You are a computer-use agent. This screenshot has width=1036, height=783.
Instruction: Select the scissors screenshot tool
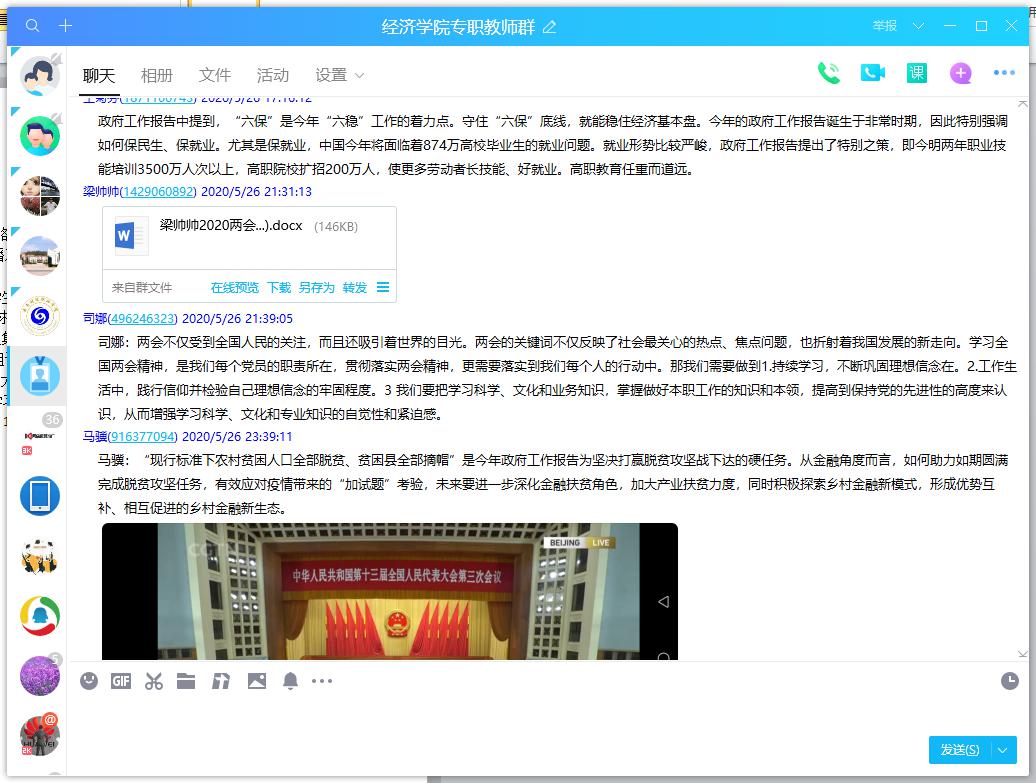[153, 681]
